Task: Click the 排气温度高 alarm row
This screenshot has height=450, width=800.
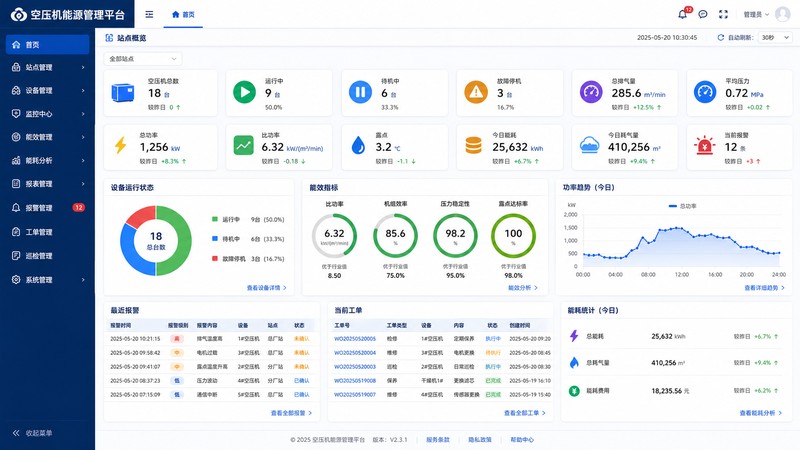Action: (211, 339)
